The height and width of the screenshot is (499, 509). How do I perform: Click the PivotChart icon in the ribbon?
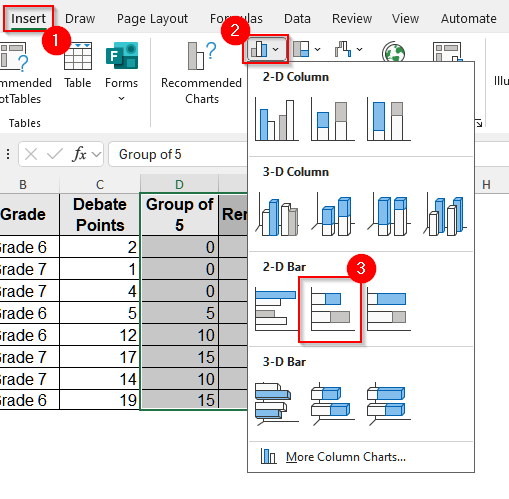pos(447,51)
